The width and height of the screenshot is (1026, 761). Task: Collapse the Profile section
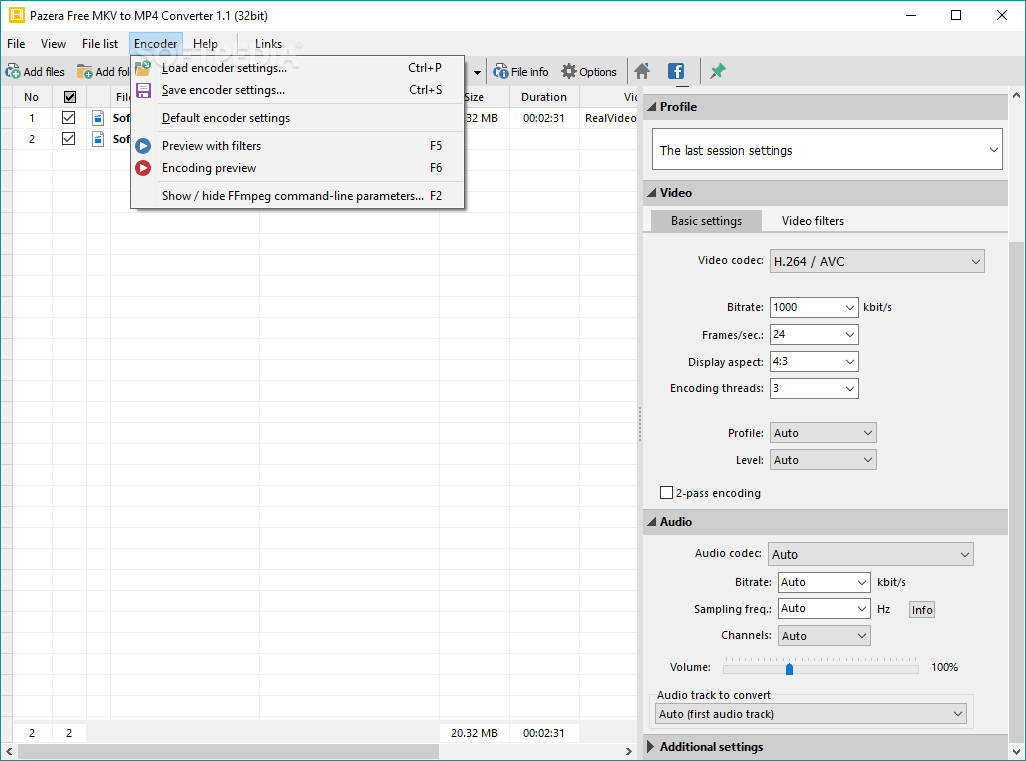tap(651, 106)
